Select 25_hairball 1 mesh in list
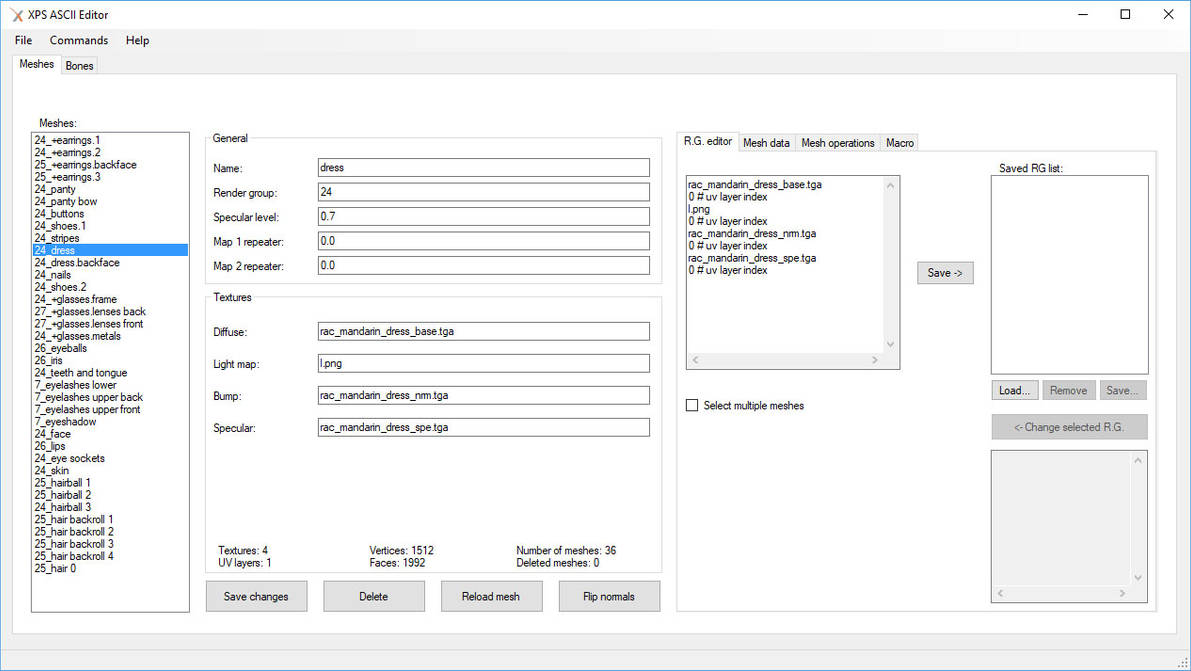The width and height of the screenshot is (1191, 671). [62, 483]
